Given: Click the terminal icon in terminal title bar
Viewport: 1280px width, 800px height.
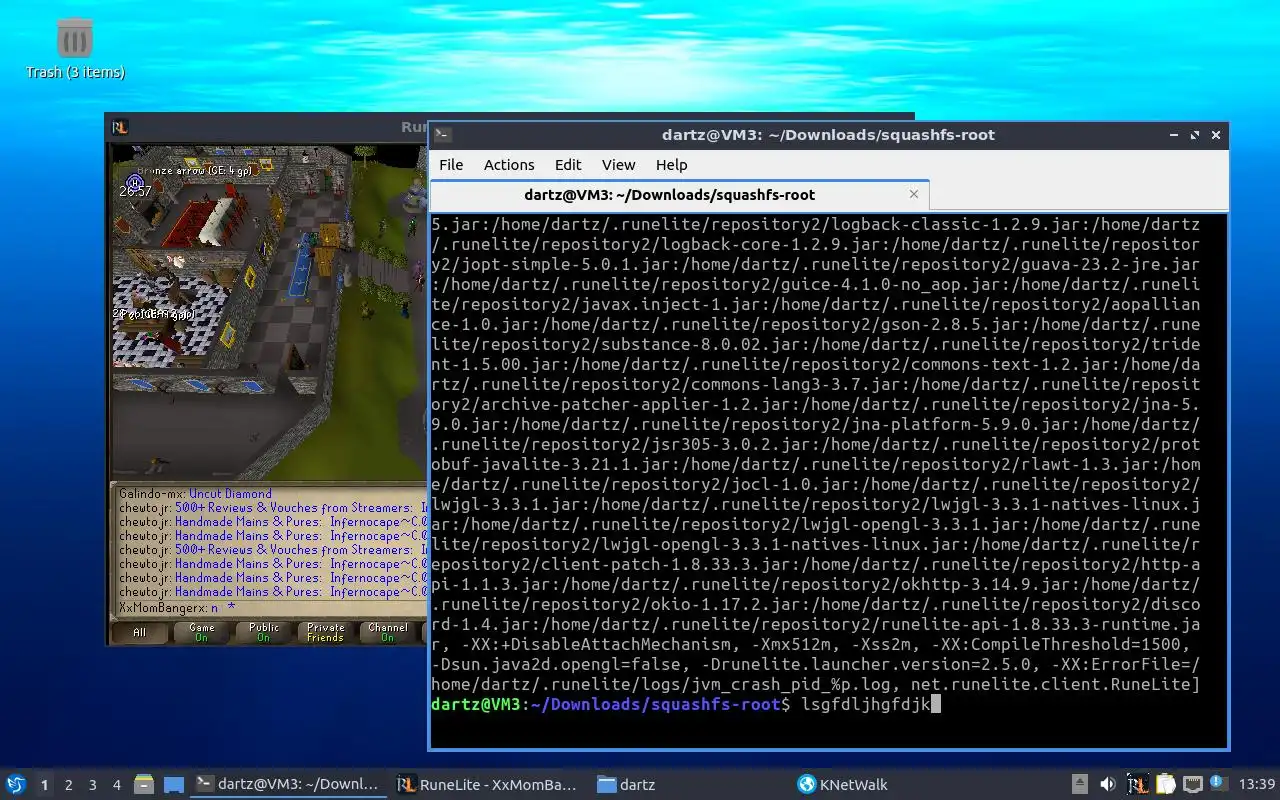Looking at the screenshot, I should tap(443, 135).
